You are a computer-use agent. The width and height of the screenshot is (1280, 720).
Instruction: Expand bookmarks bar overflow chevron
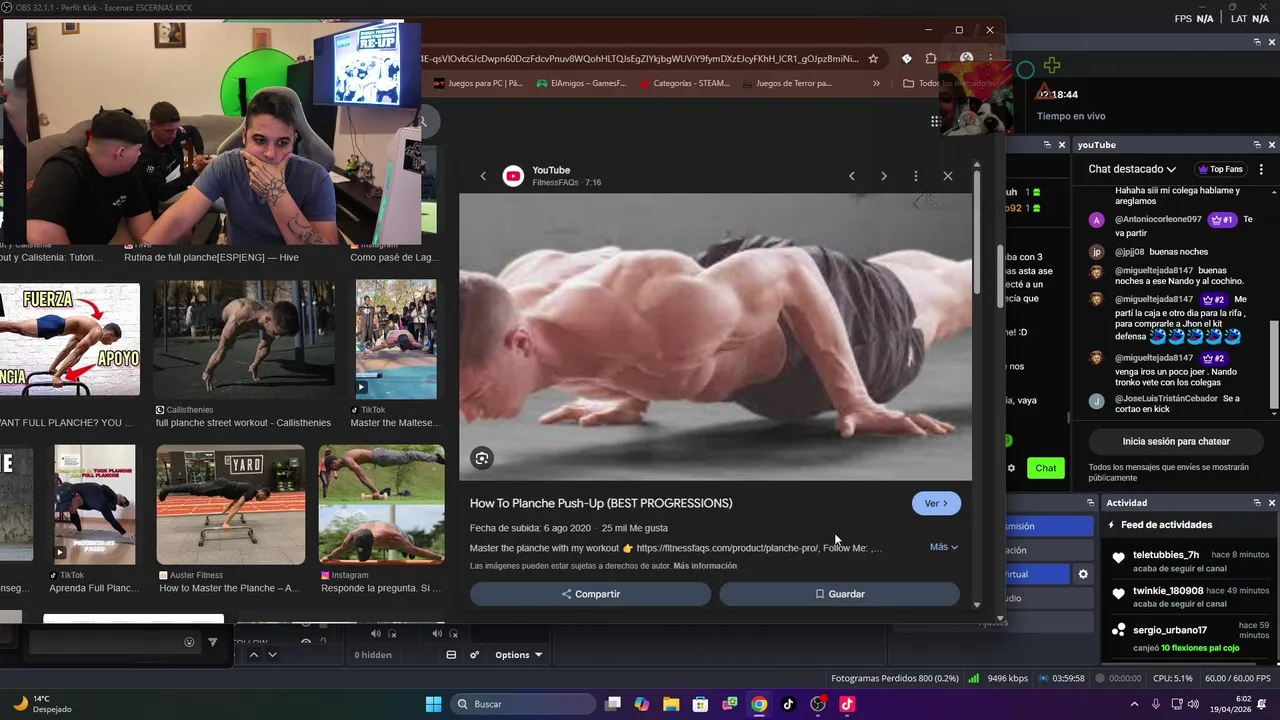click(877, 84)
